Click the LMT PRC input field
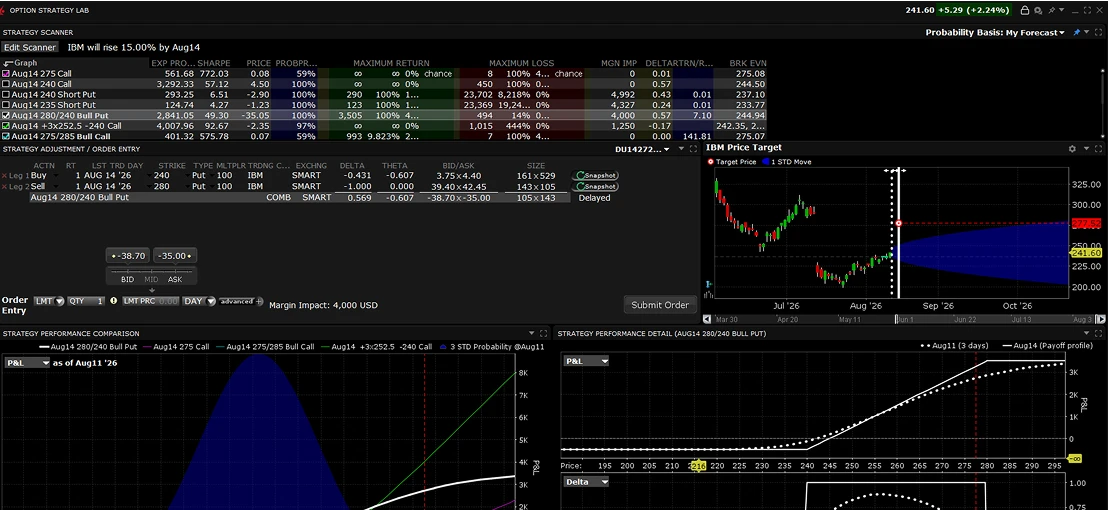Screen dimensions: 1108x510 point(151,301)
